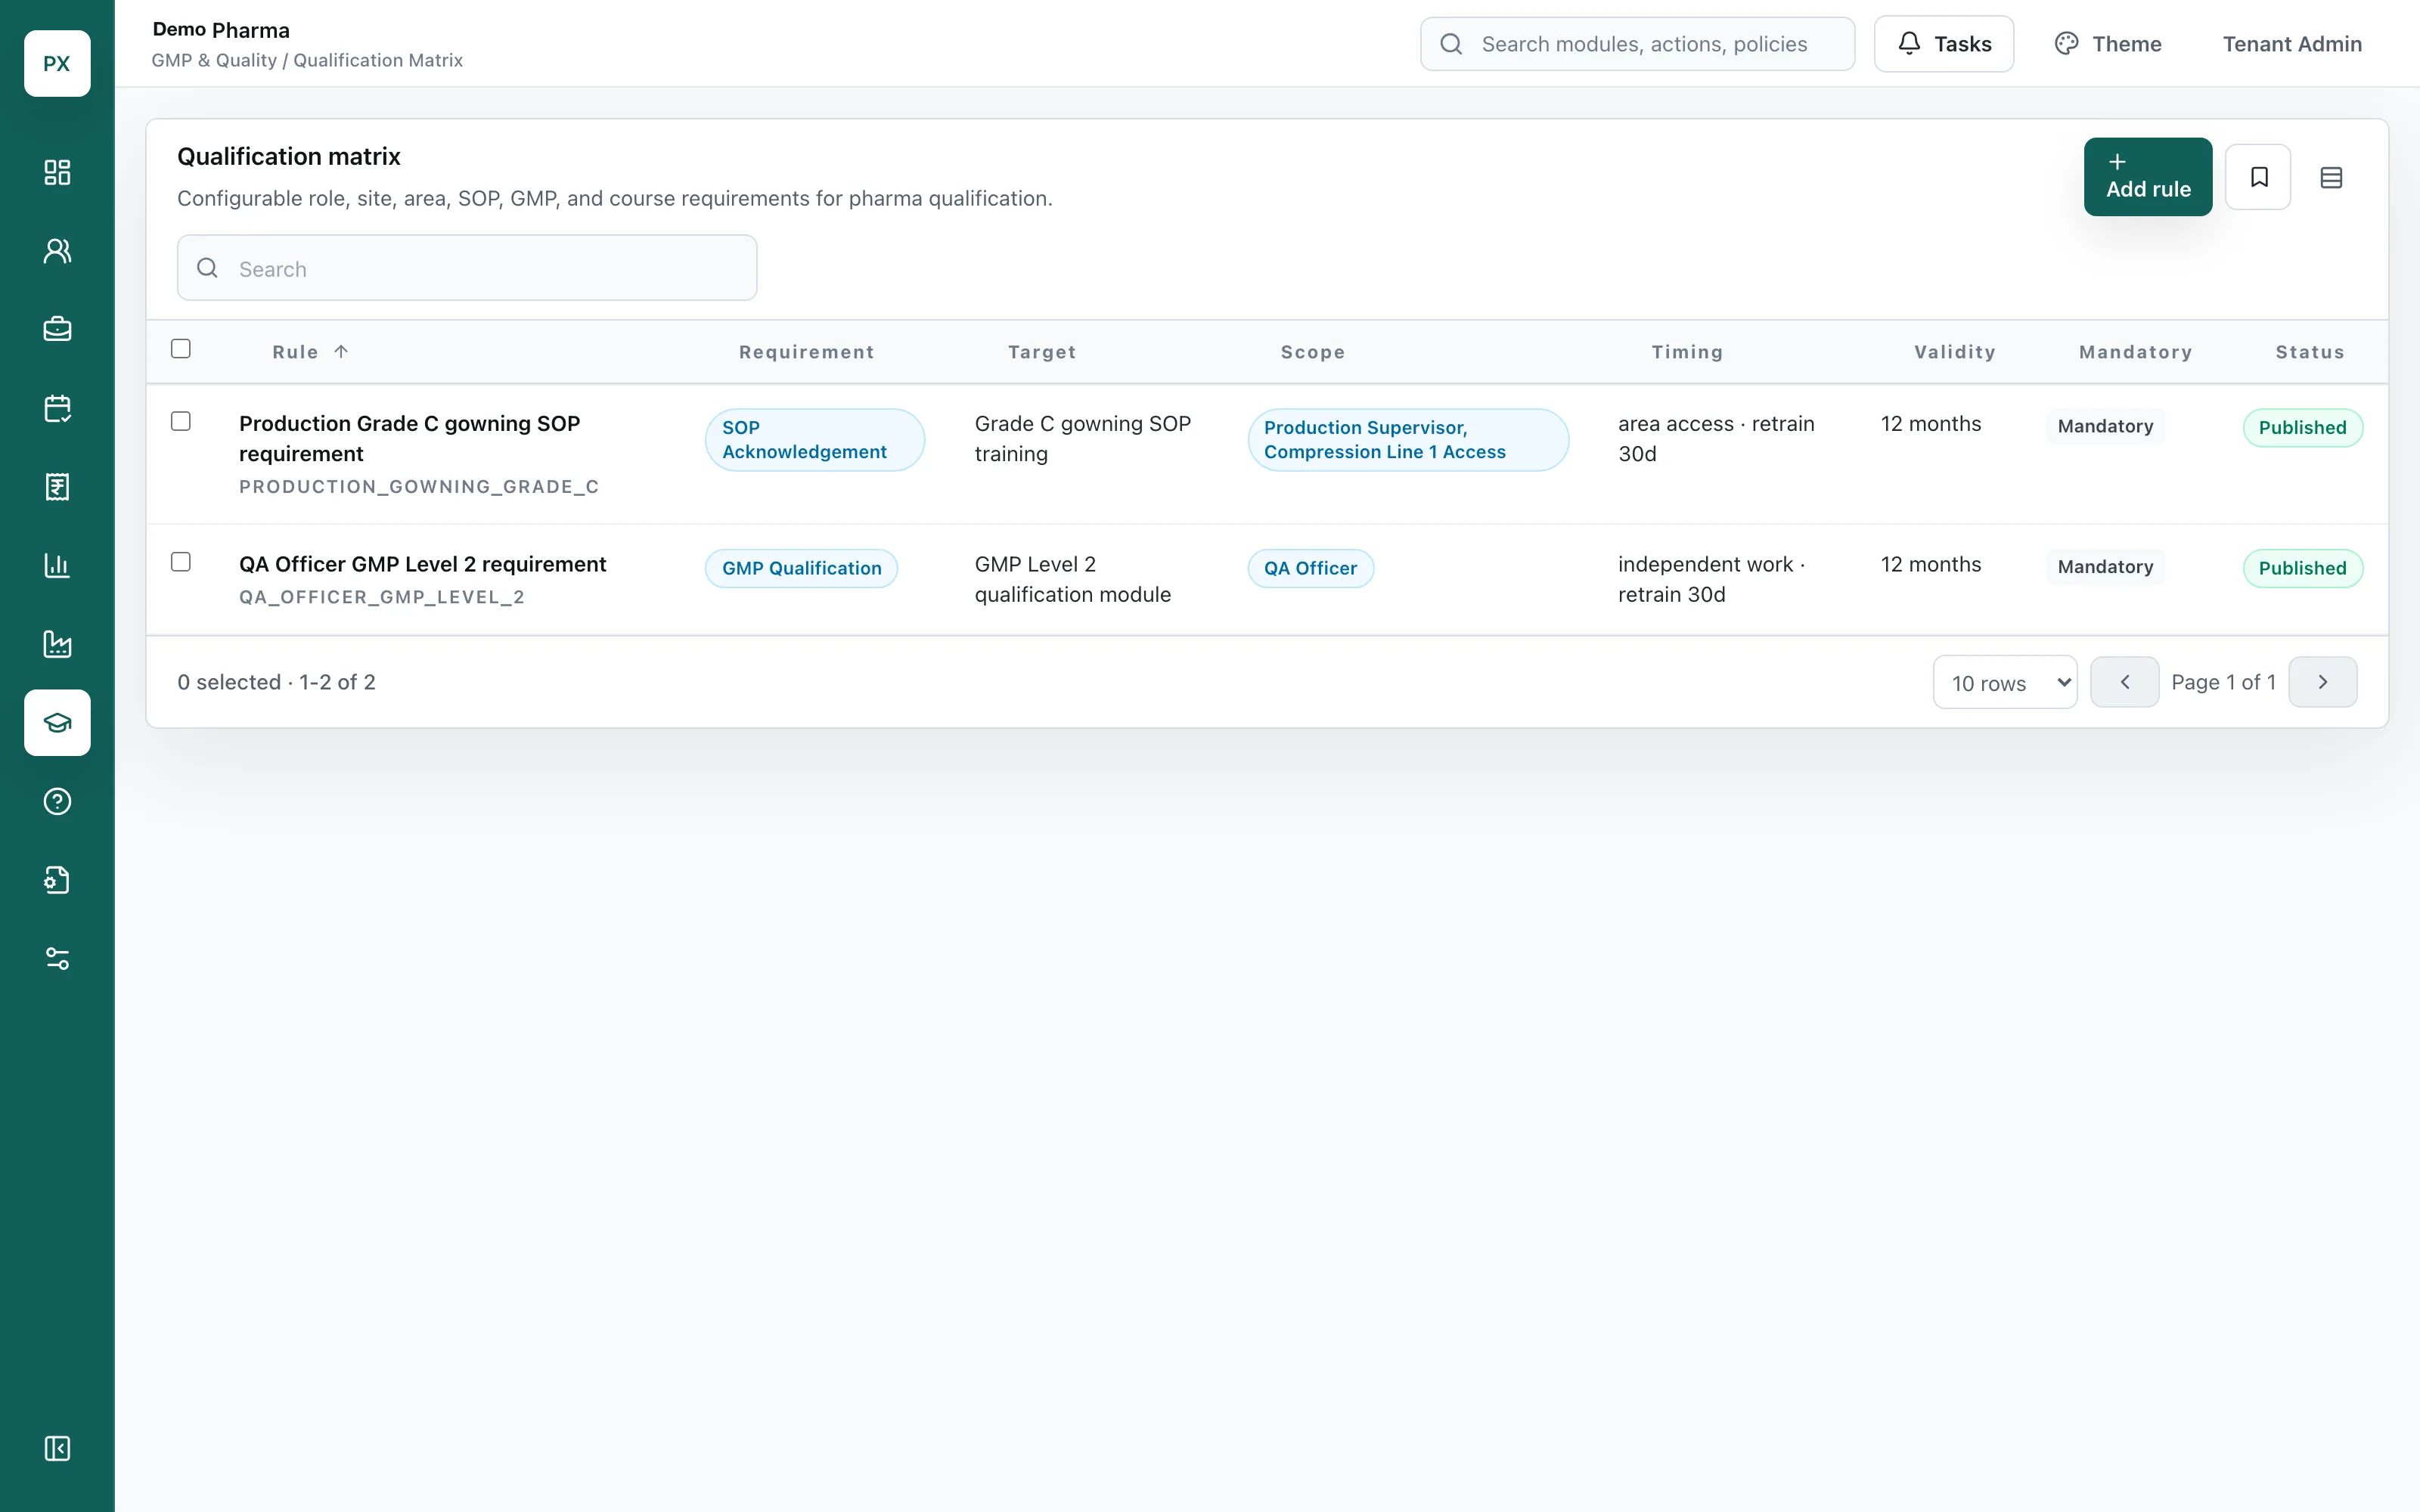Screen dimensions: 2420x1512
Task: Go to the next page chevron
Action: click(x=2322, y=682)
